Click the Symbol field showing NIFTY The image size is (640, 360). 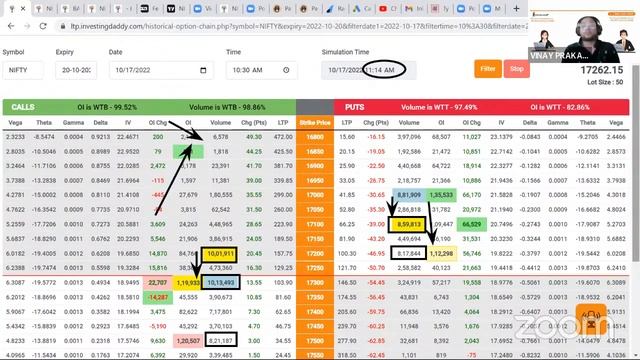(x=23, y=70)
